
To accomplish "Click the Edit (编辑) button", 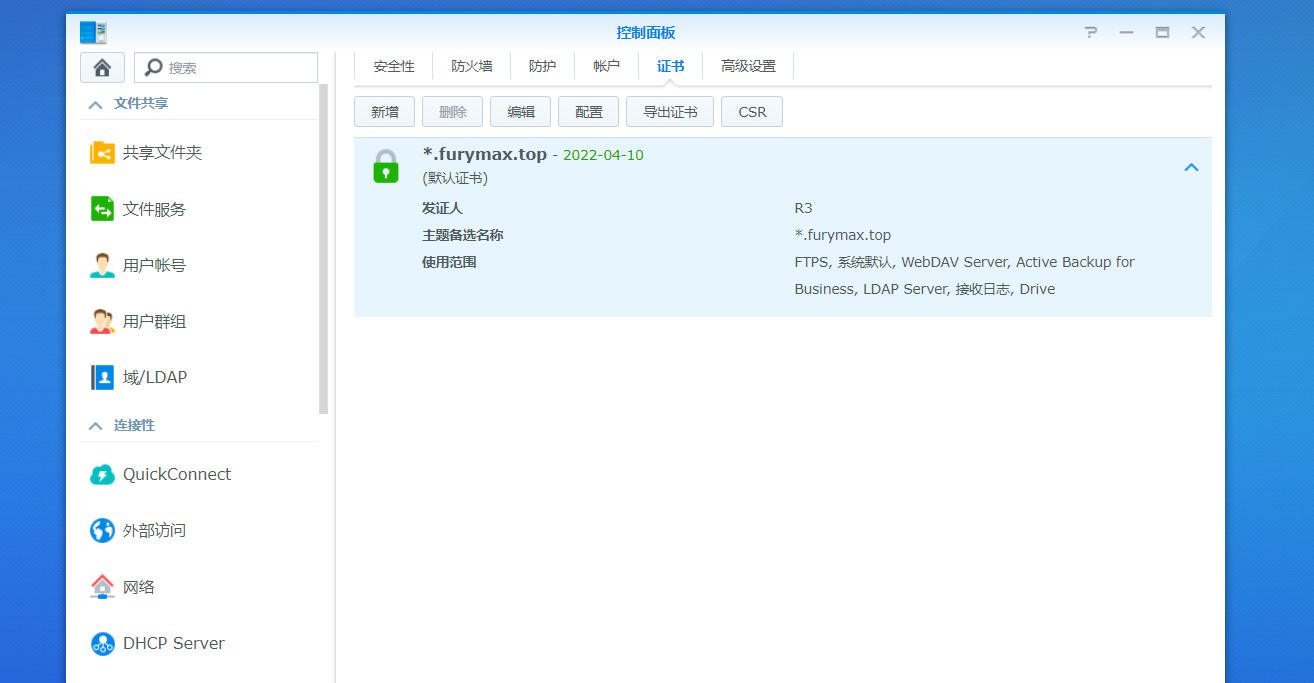I will [521, 112].
